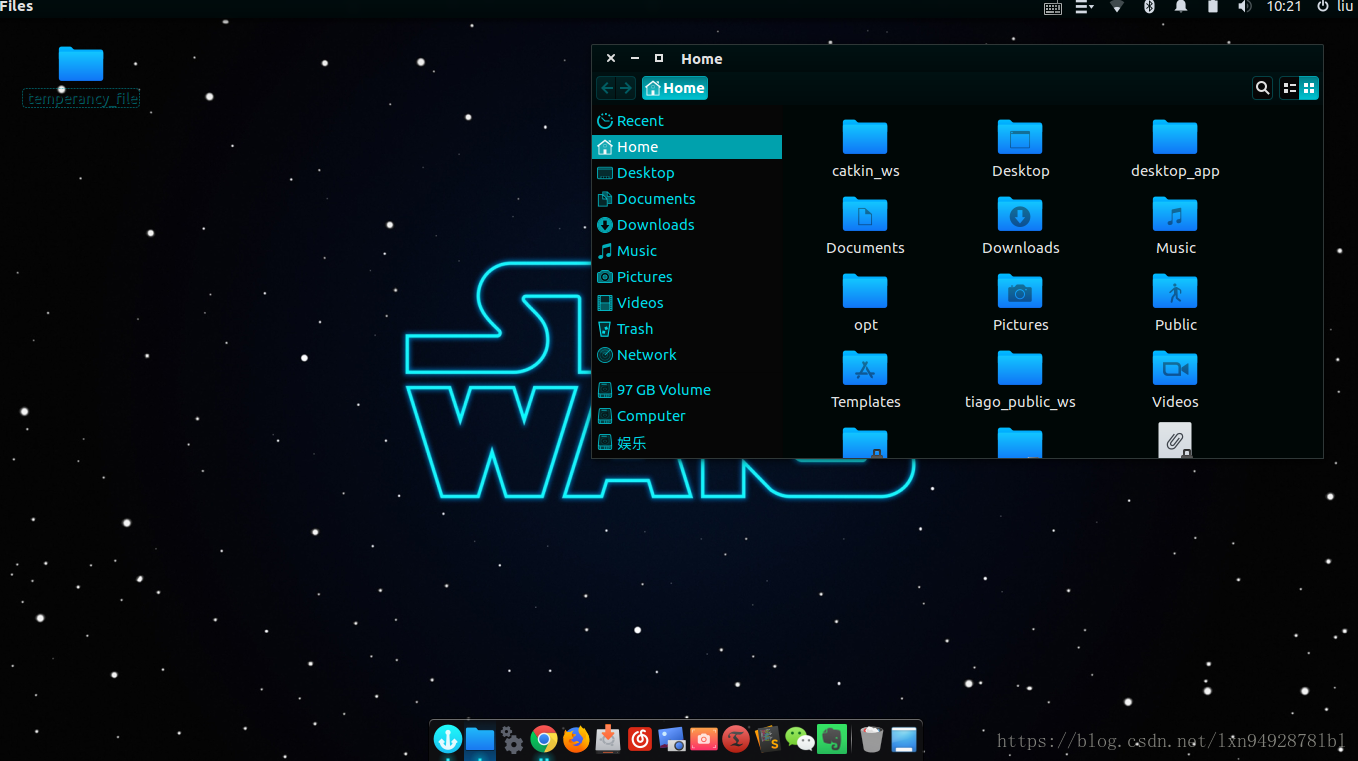The image size is (1358, 761).
Task: Launch Sublime Text from the dock
Action: click(767, 739)
